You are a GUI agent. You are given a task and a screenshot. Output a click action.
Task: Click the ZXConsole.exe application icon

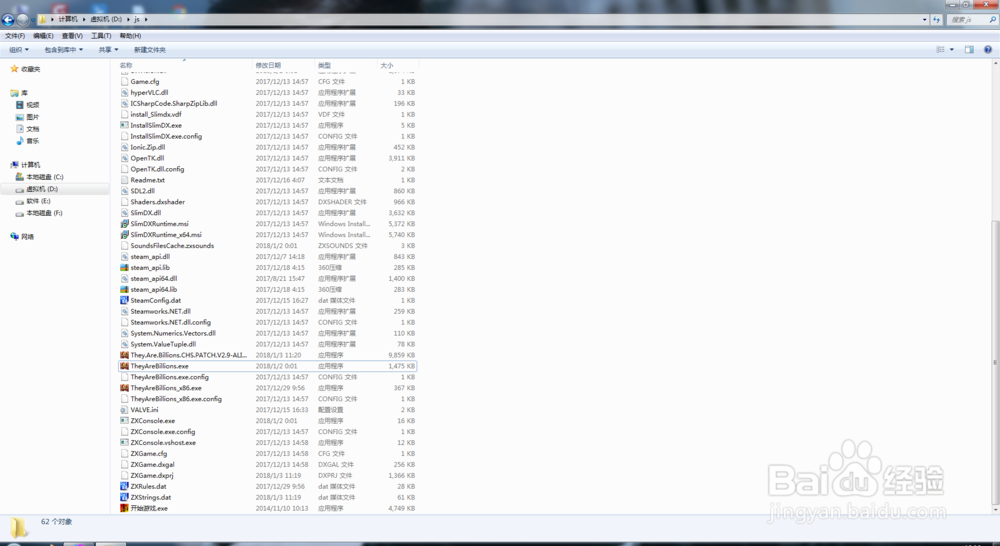coord(124,421)
